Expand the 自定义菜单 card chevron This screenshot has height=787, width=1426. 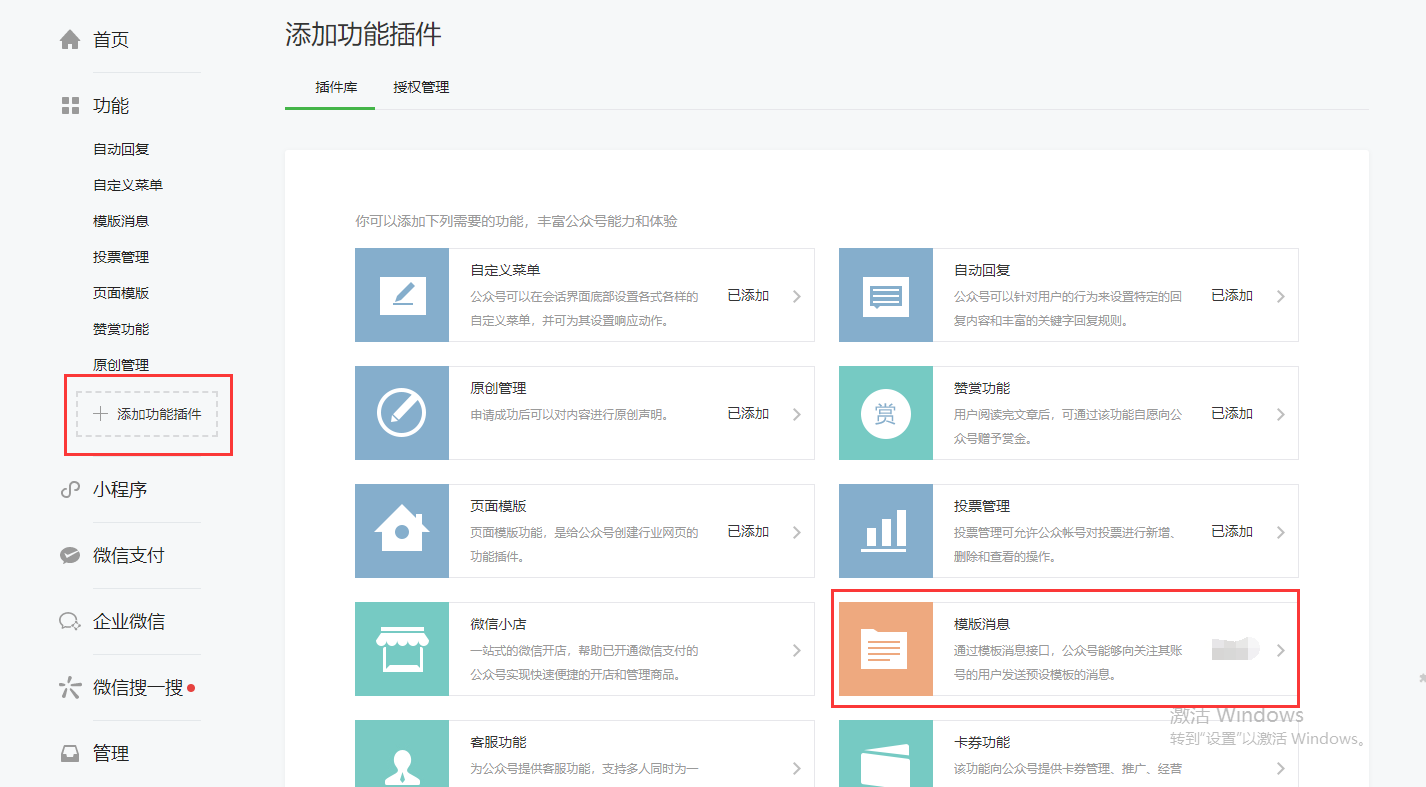(x=797, y=296)
